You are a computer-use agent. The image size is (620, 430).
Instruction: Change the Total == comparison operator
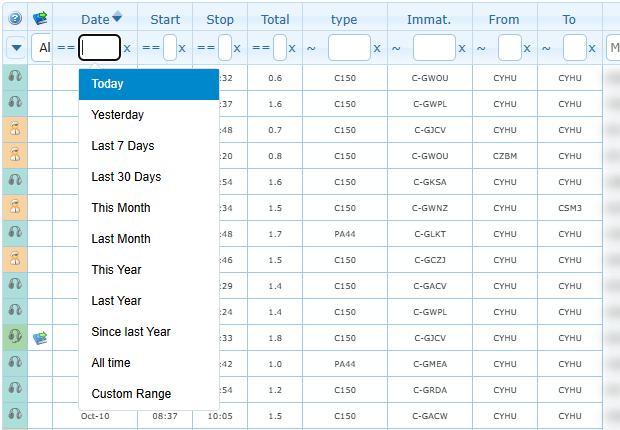261,48
